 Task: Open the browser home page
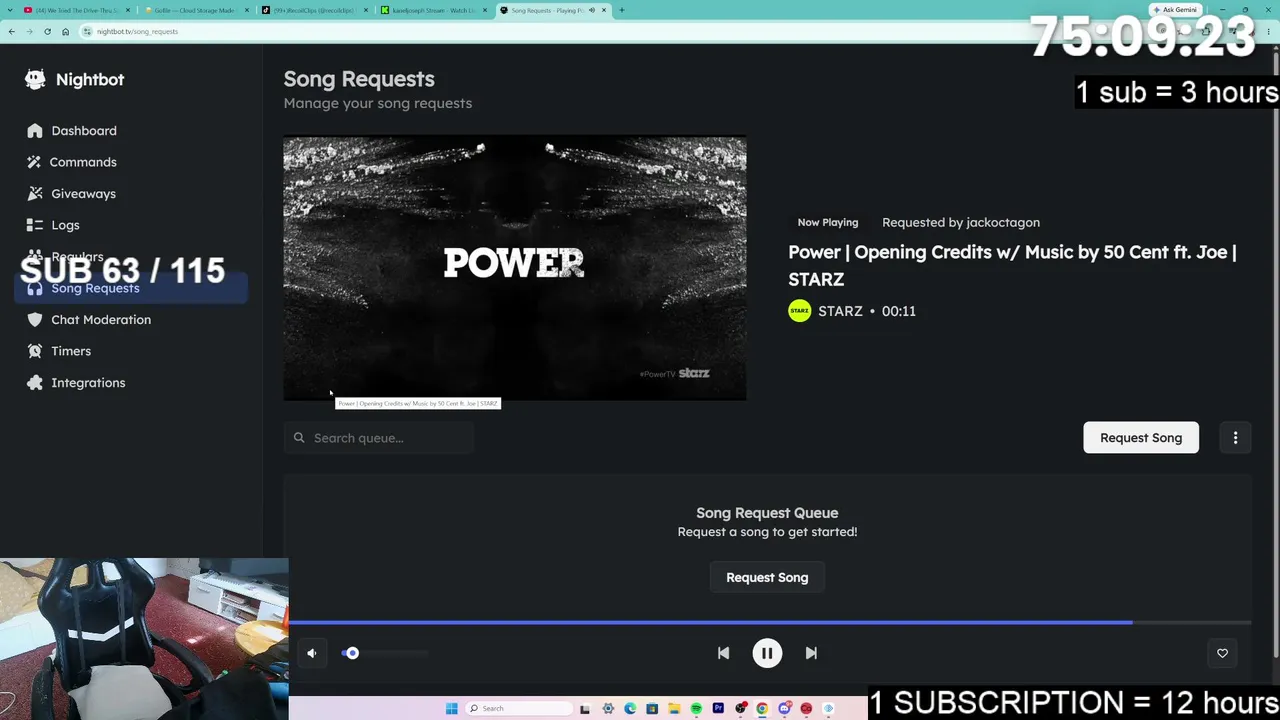tap(65, 31)
